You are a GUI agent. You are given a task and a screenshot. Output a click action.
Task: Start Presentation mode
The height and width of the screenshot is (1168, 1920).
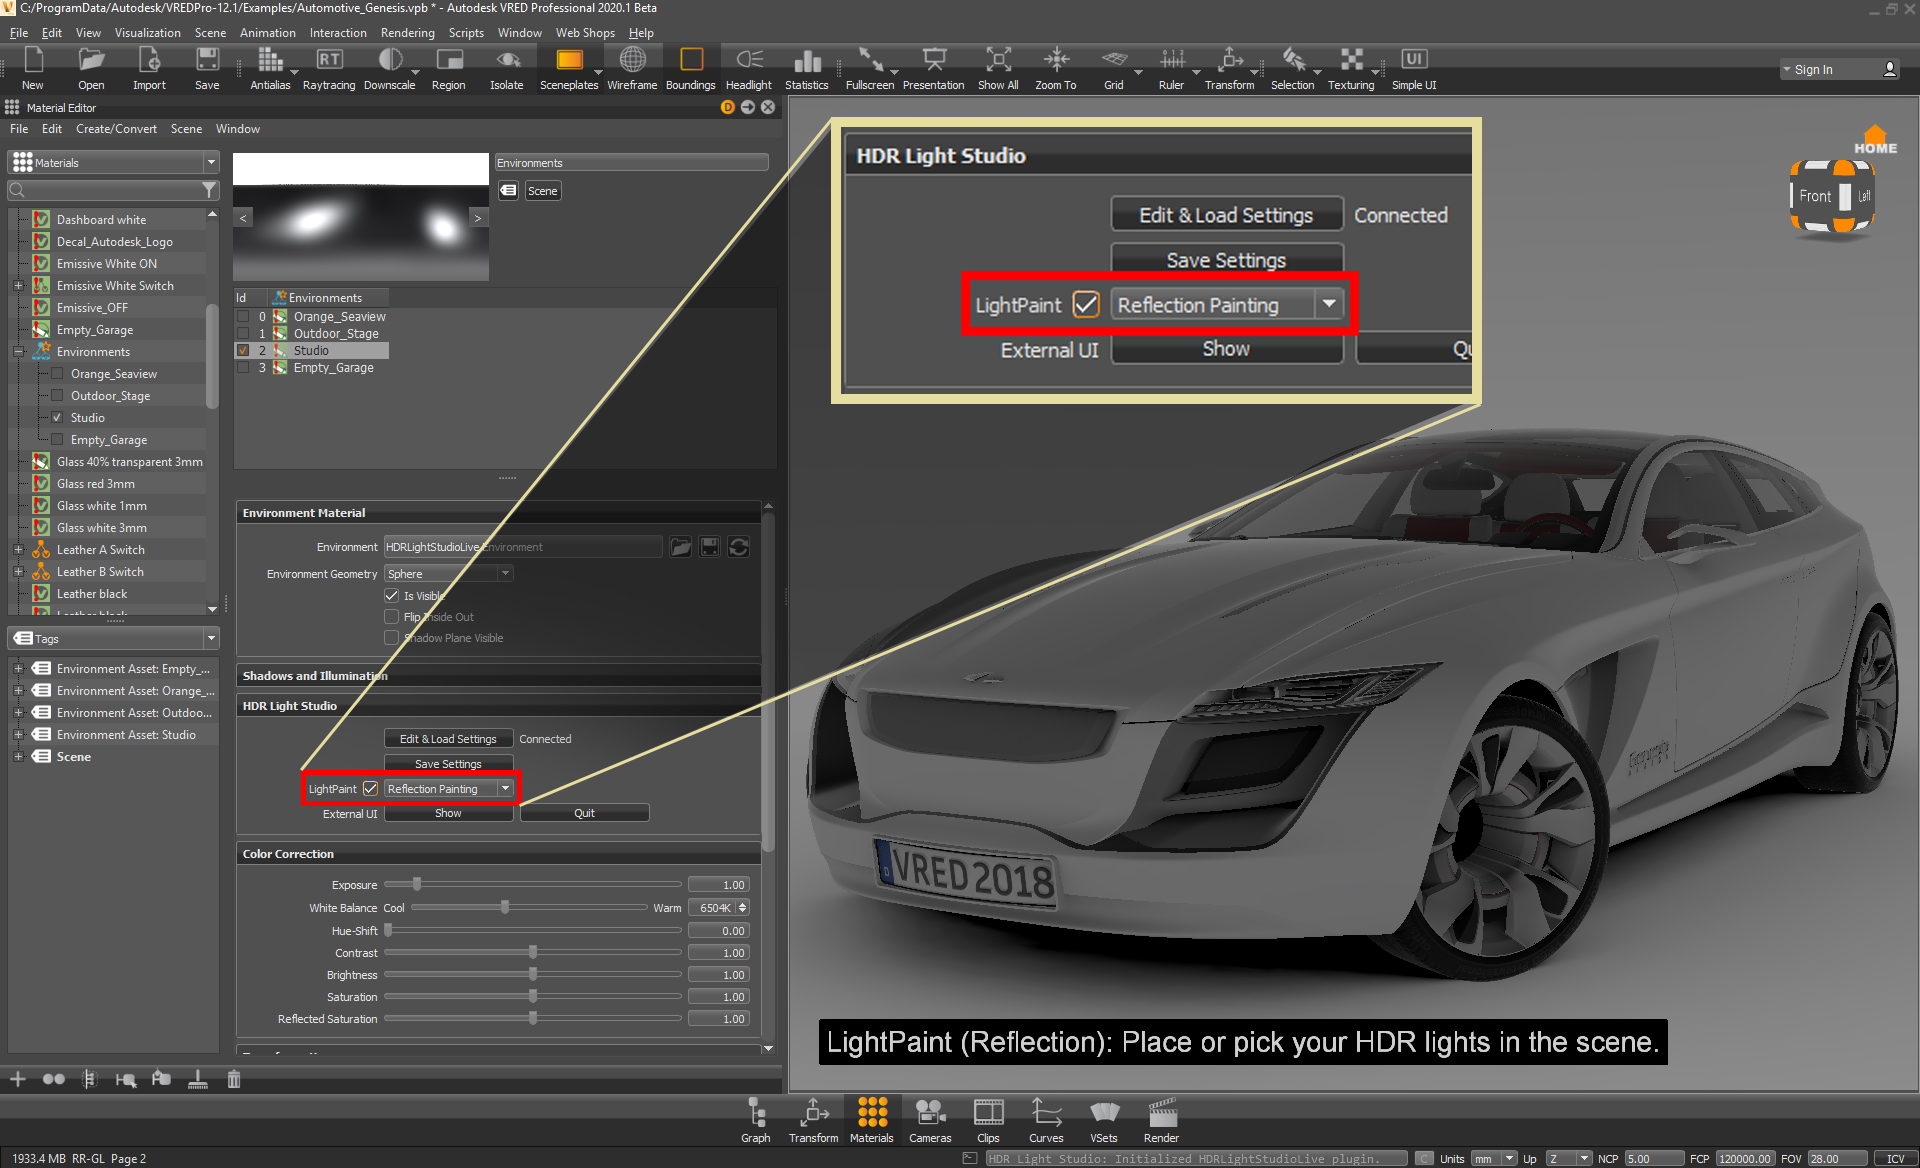[934, 68]
